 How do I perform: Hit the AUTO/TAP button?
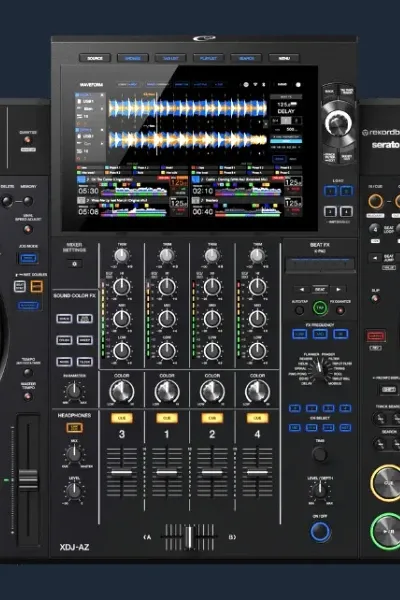[299, 310]
